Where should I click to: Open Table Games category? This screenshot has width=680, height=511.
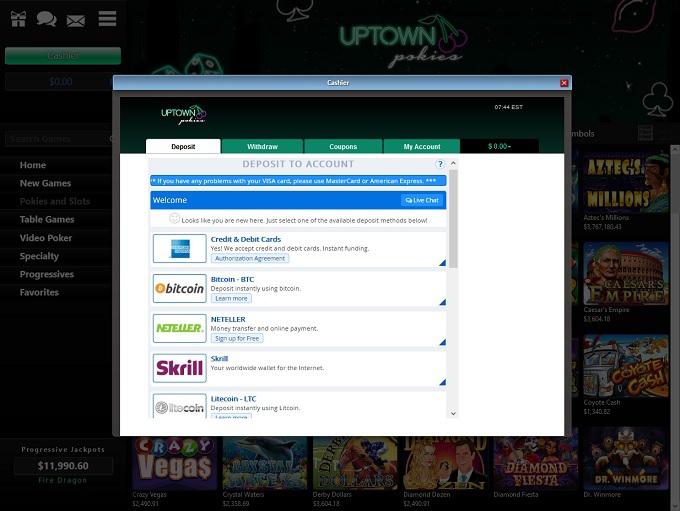[x=47, y=220]
